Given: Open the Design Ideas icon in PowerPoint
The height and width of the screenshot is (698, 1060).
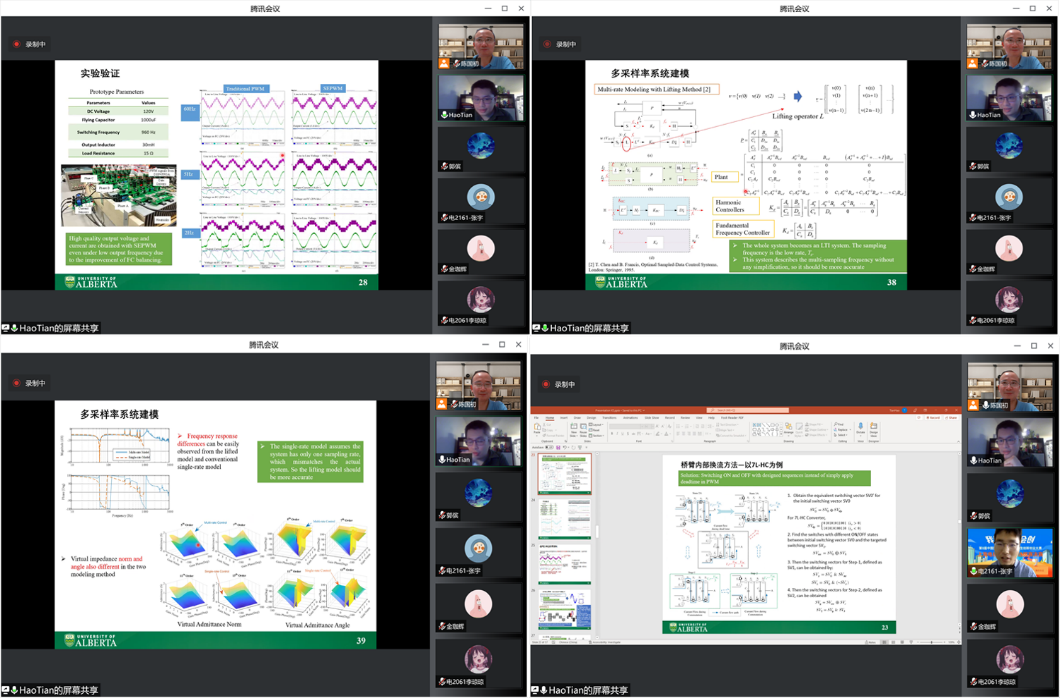Looking at the screenshot, I should (873, 428).
